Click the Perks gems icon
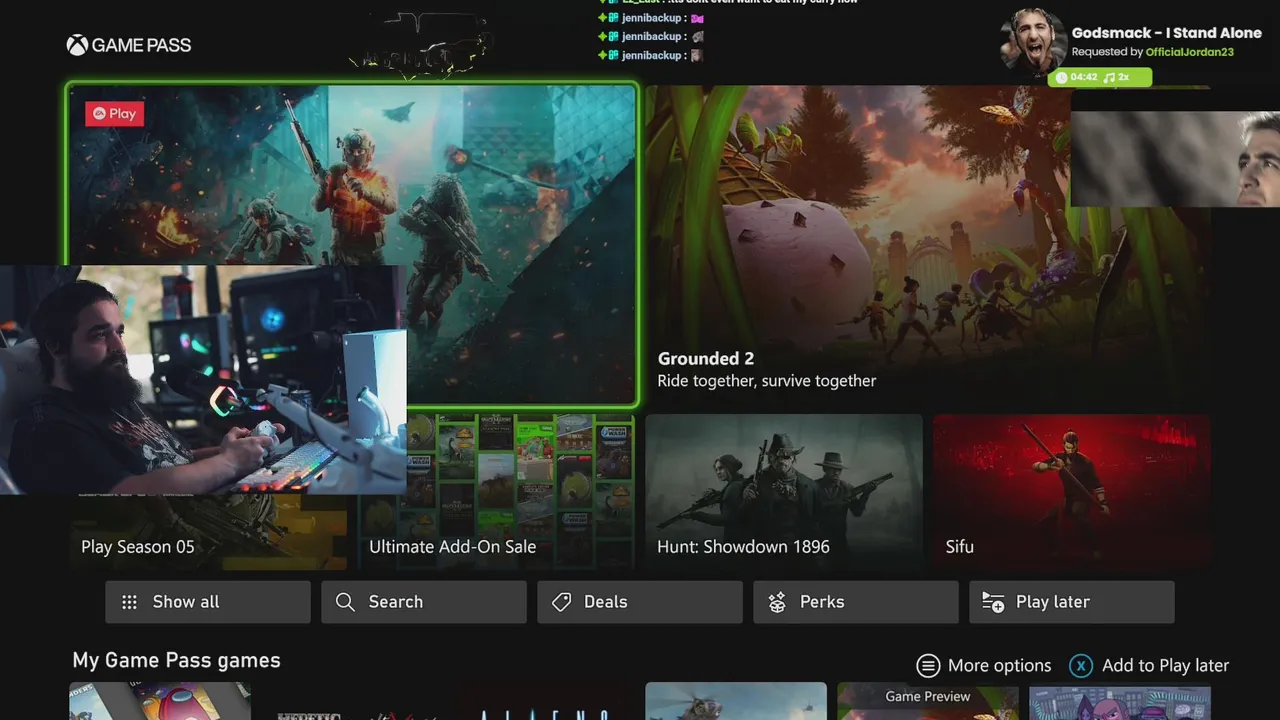 (777, 602)
